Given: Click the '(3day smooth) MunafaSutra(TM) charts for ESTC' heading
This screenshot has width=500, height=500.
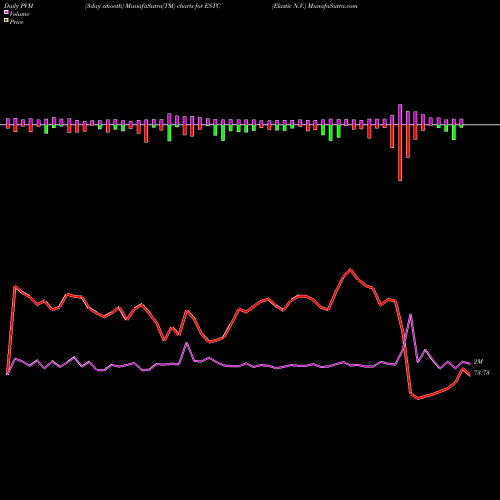Looking at the screenshot, I should point(153,6).
